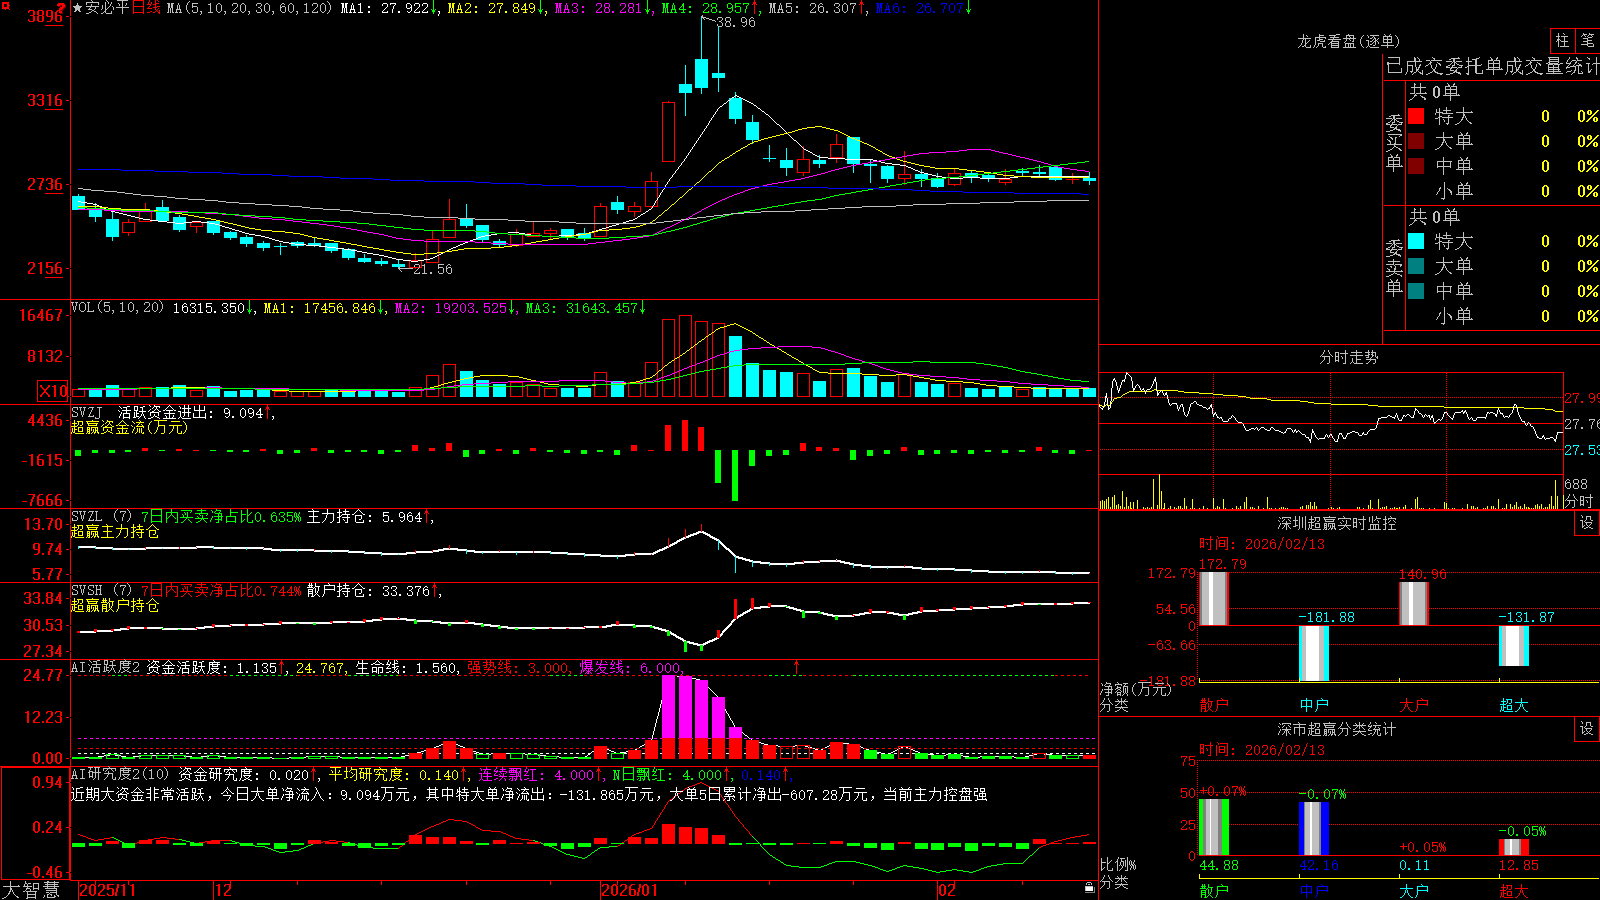The image size is (1600, 900).
Task: Click the red question mark help icon
Action: coord(63,7)
